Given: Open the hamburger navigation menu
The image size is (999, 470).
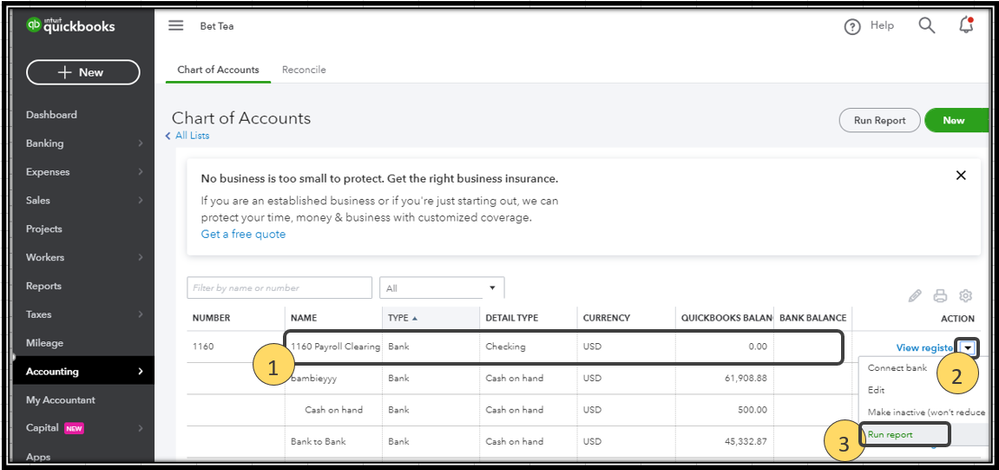Looking at the screenshot, I should click(x=176, y=25).
